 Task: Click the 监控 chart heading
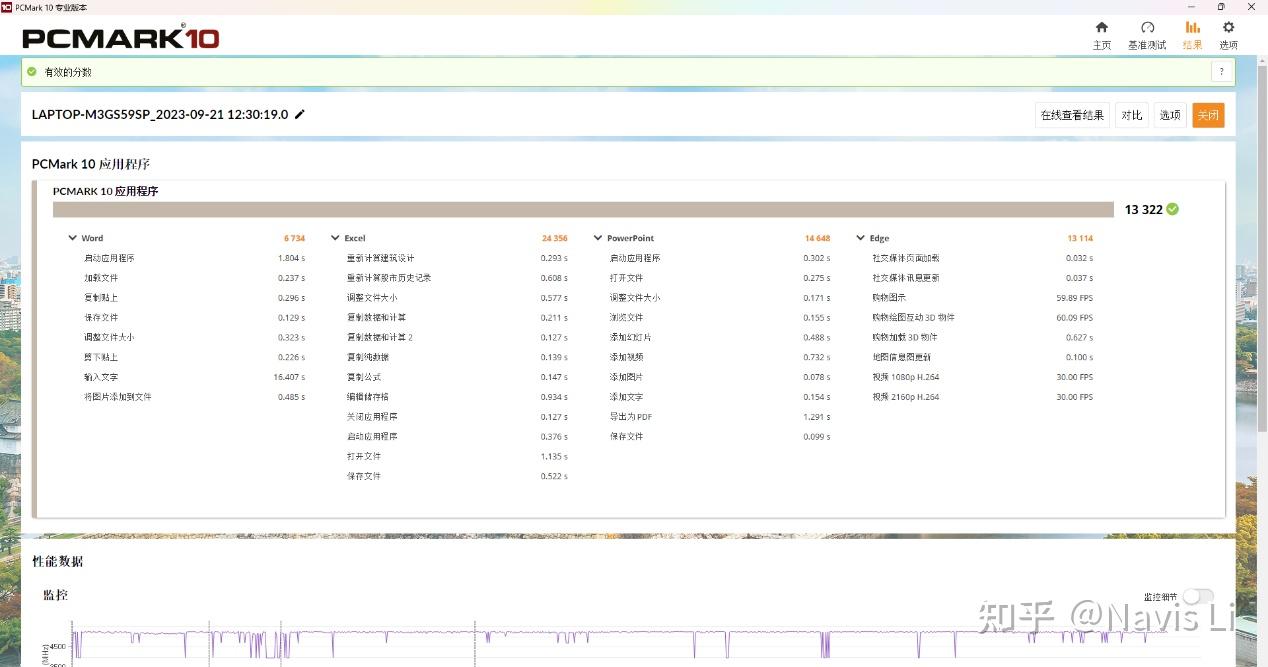pos(55,595)
